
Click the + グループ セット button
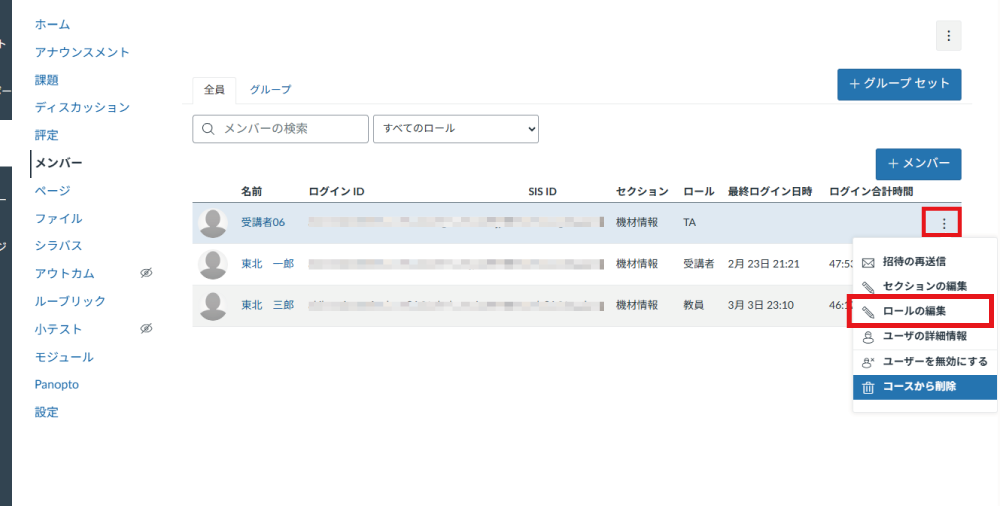click(899, 84)
